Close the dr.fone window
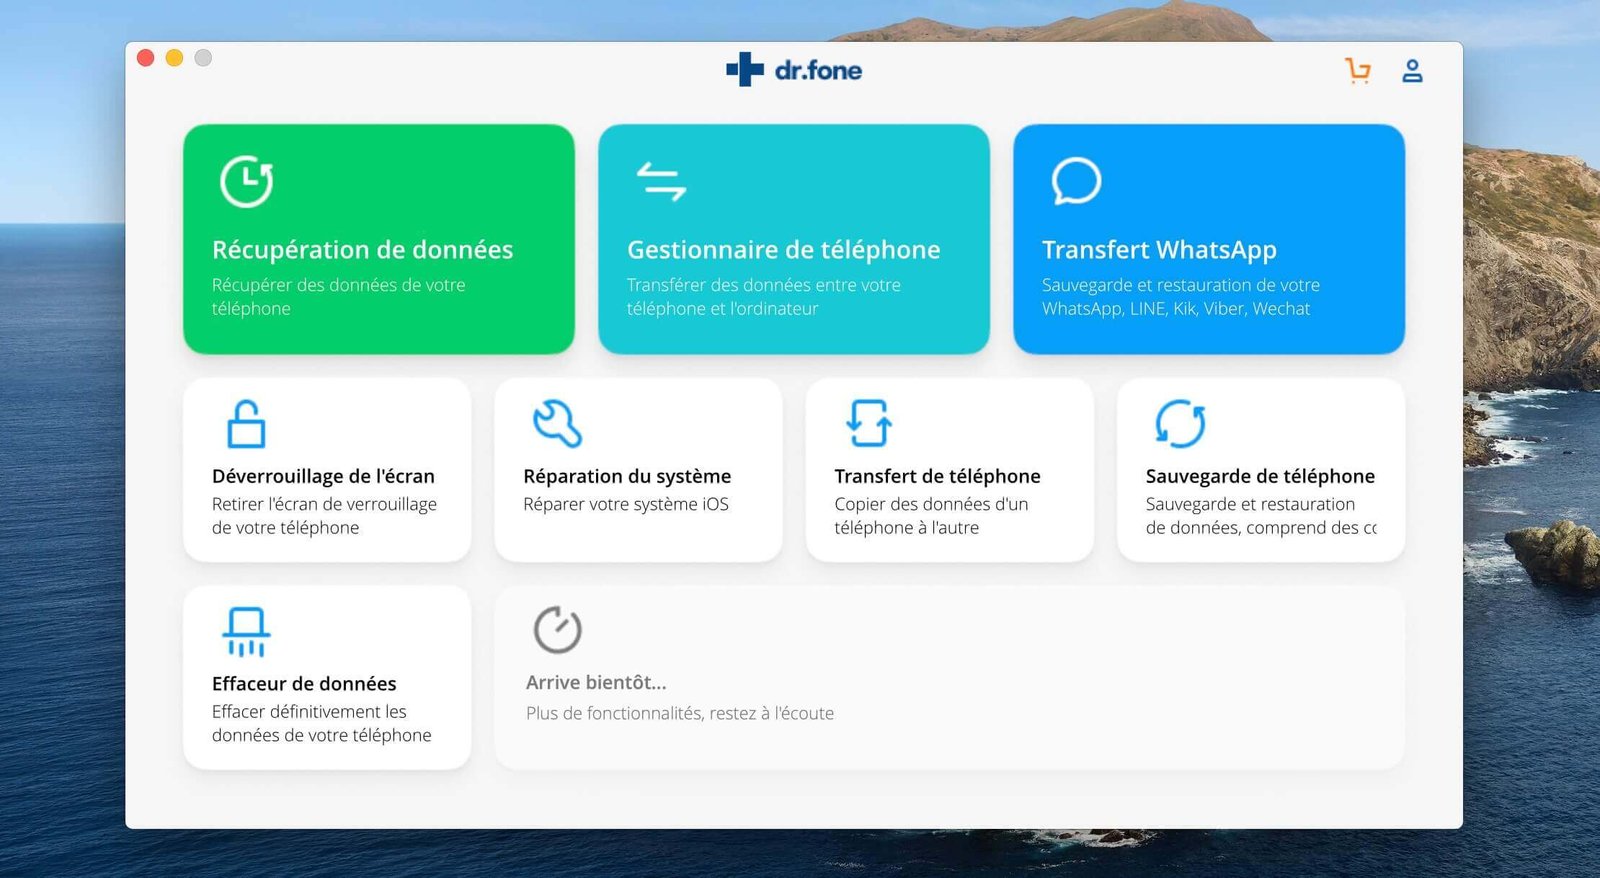The width and height of the screenshot is (1600, 878). click(x=145, y=58)
